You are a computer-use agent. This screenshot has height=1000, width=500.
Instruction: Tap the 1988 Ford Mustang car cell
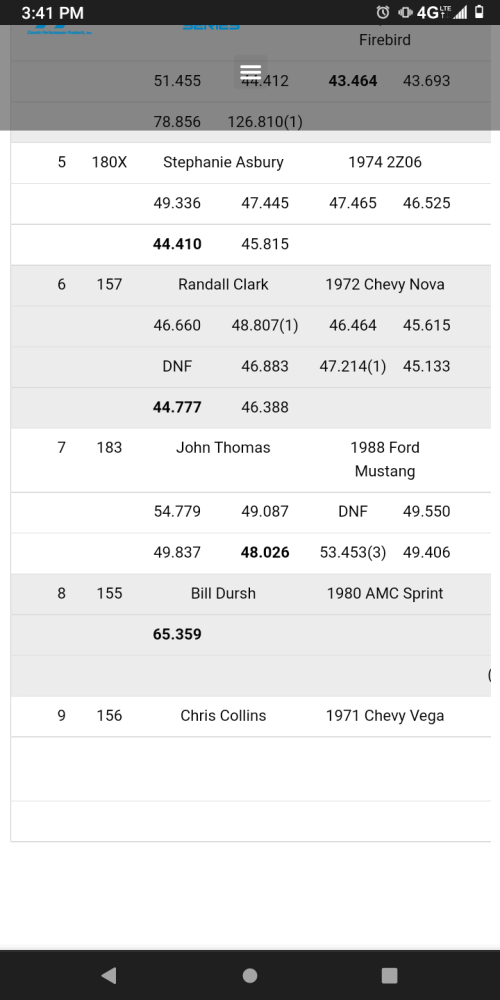[x=385, y=459]
